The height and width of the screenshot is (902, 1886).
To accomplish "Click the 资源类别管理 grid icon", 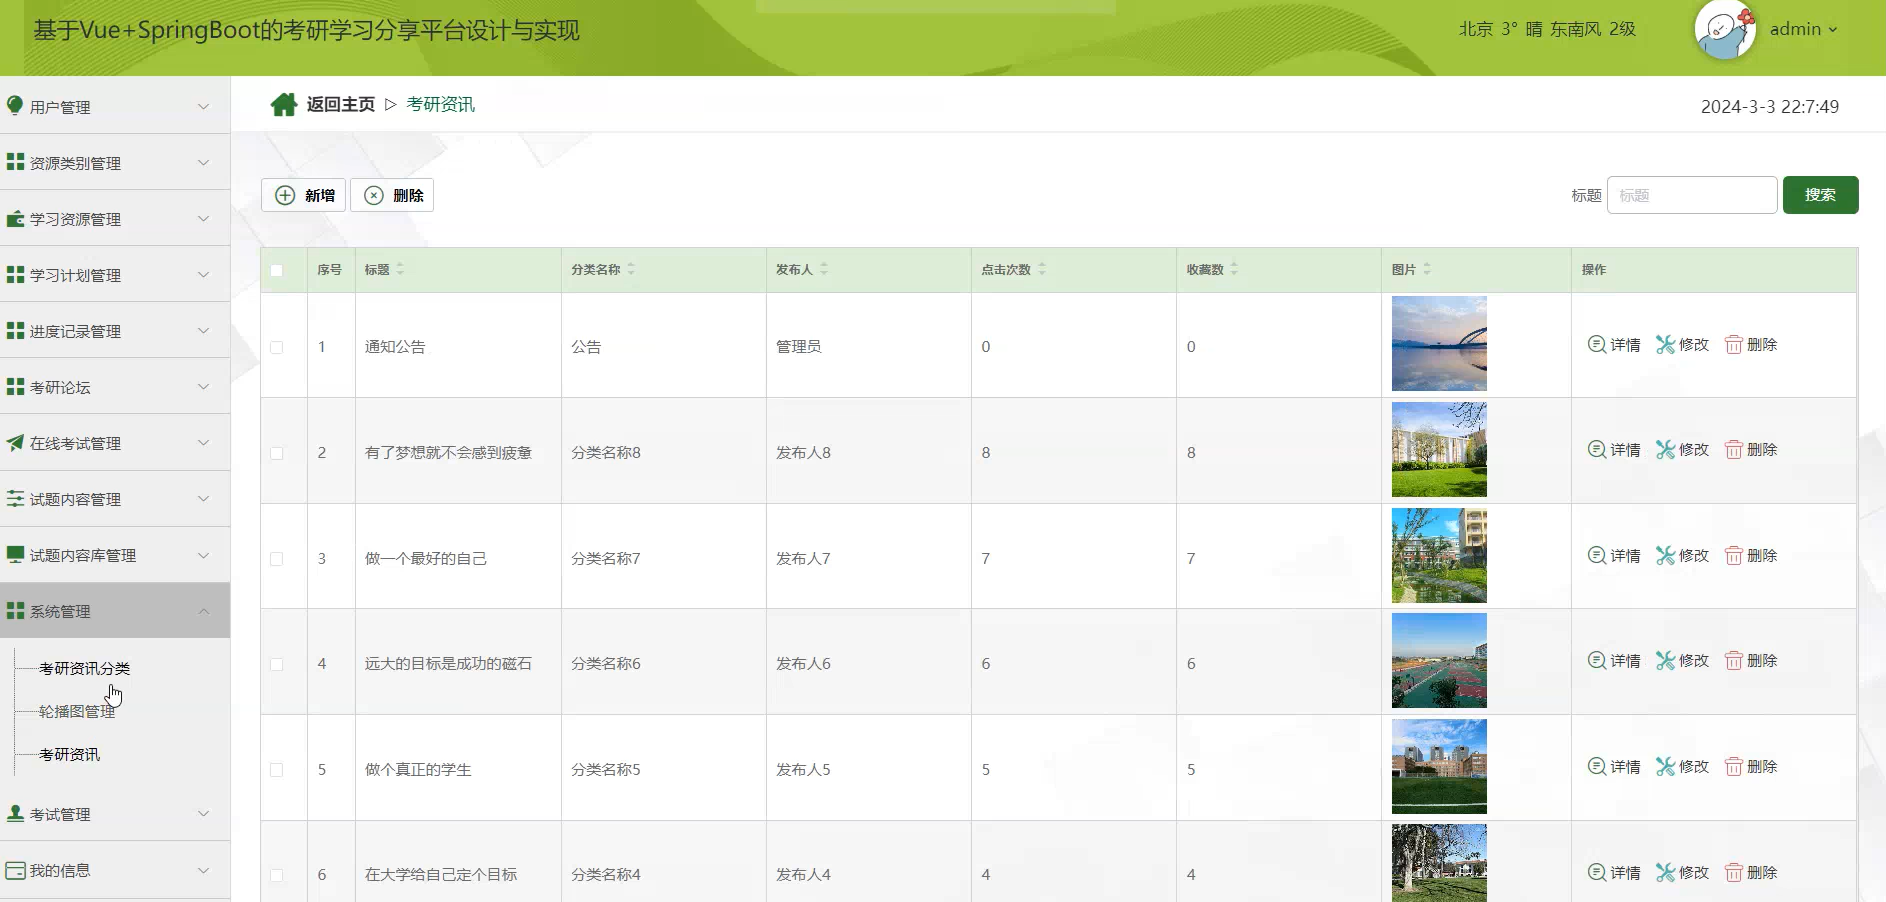I will point(15,162).
